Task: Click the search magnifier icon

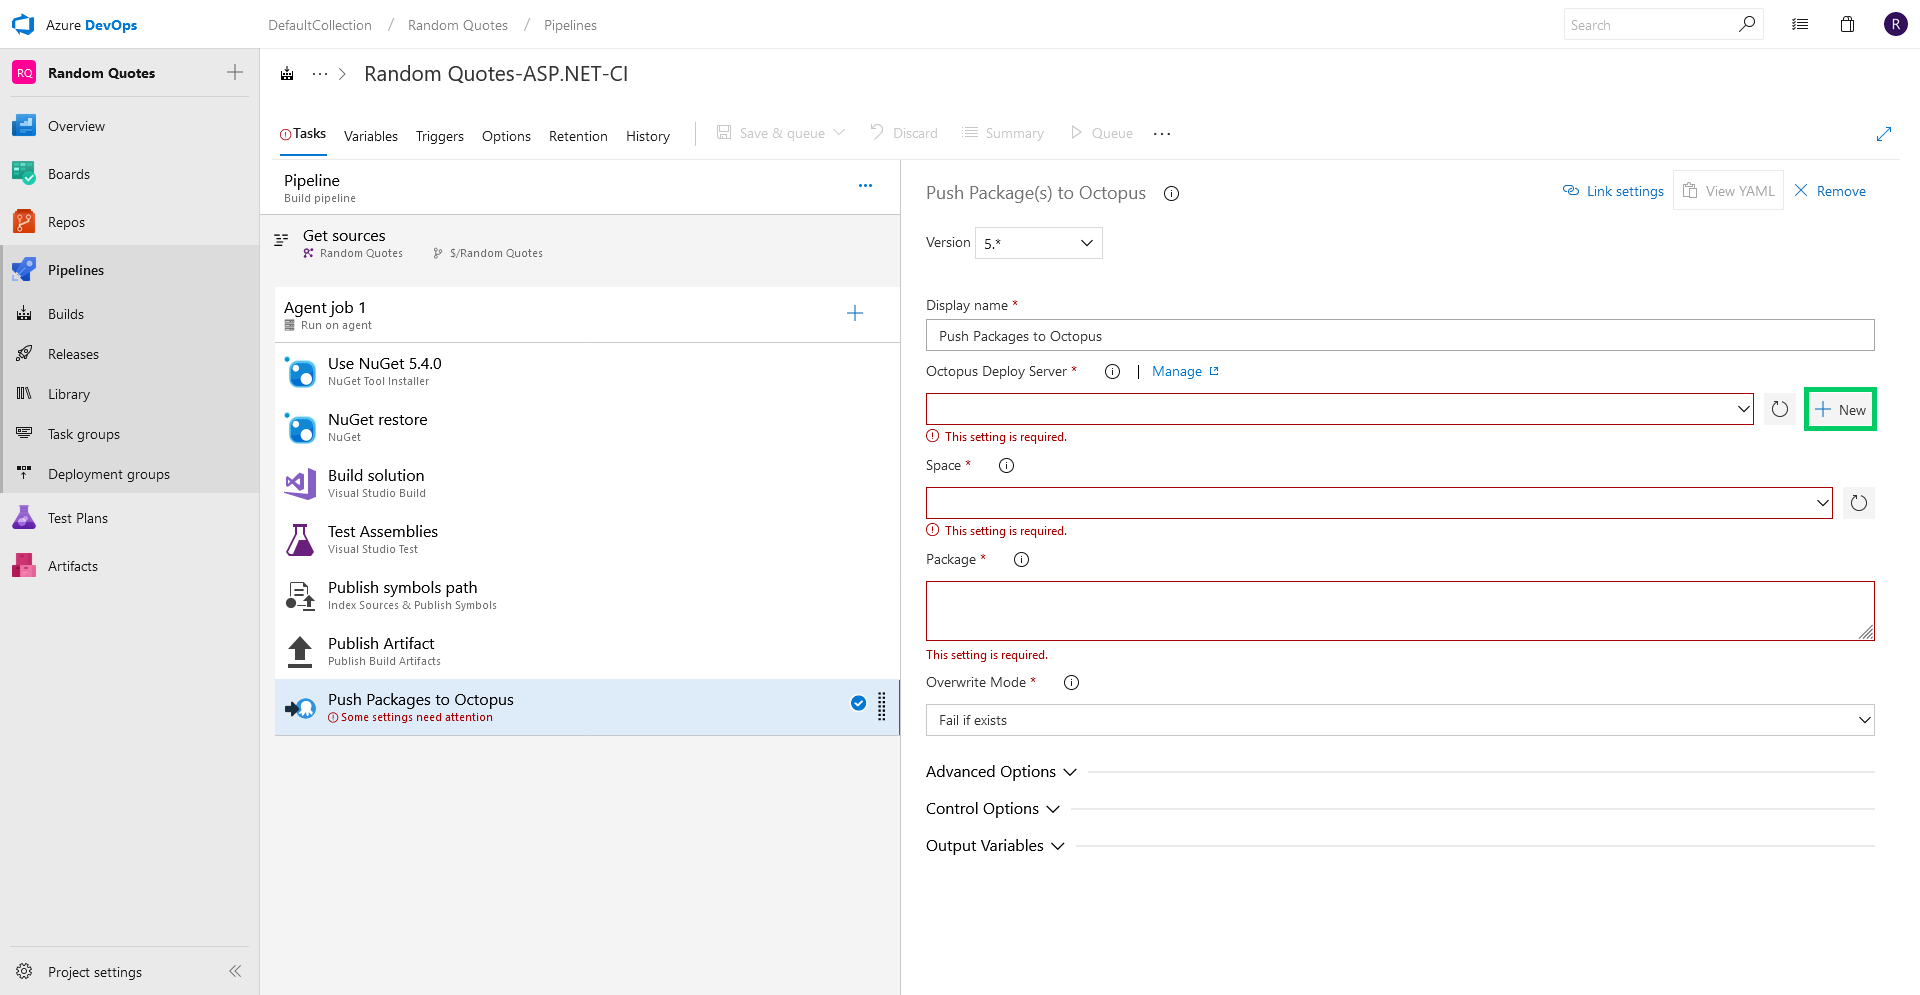Action: click(x=1747, y=24)
